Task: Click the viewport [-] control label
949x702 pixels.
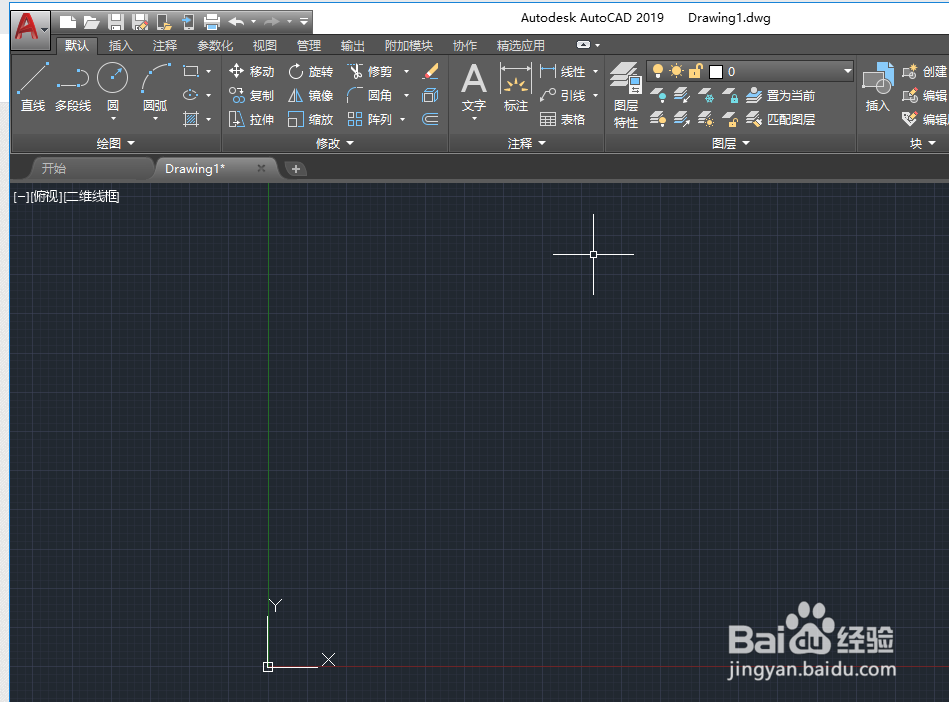Action: click(21, 197)
